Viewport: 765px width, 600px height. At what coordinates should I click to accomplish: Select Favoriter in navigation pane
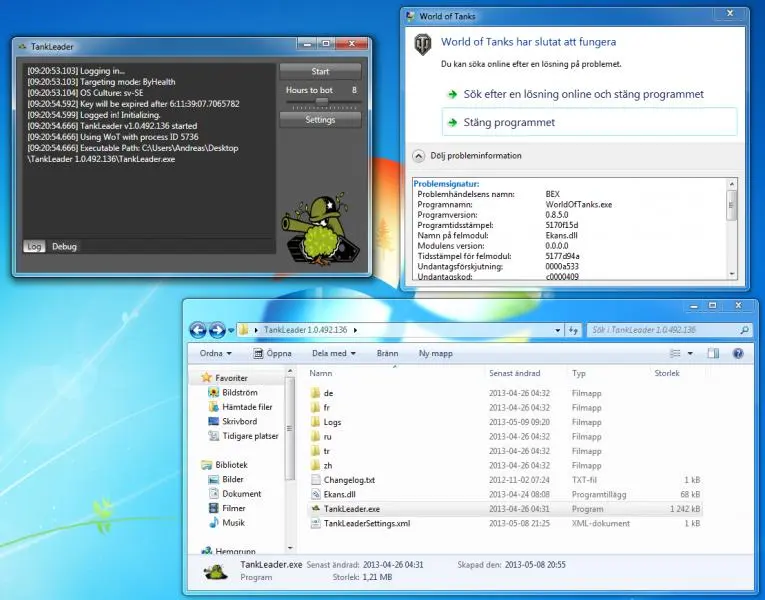pyautogui.click(x=231, y=378)
